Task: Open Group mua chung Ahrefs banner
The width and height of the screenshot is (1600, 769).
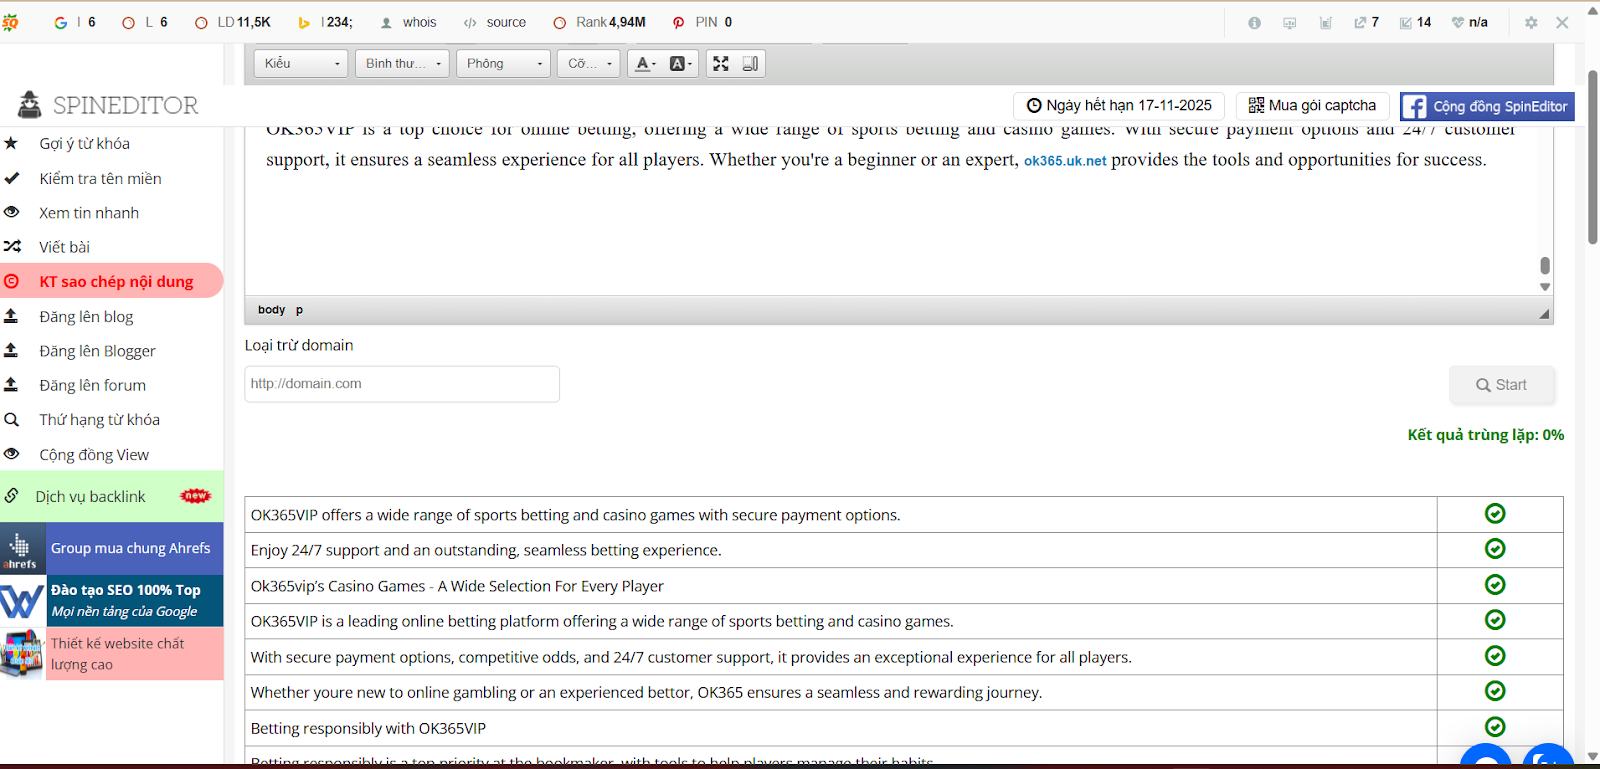Action: [111, 548]
